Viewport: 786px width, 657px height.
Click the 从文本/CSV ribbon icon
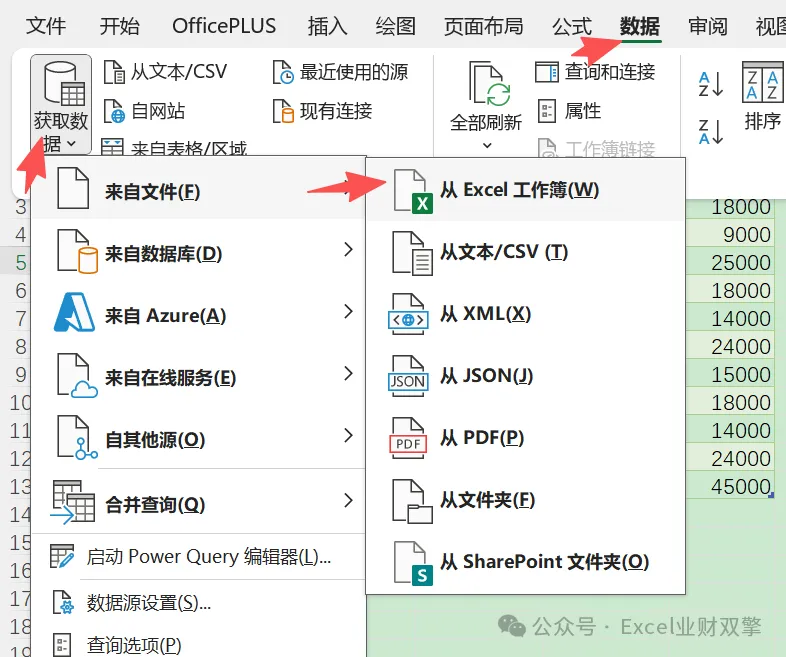114,72
